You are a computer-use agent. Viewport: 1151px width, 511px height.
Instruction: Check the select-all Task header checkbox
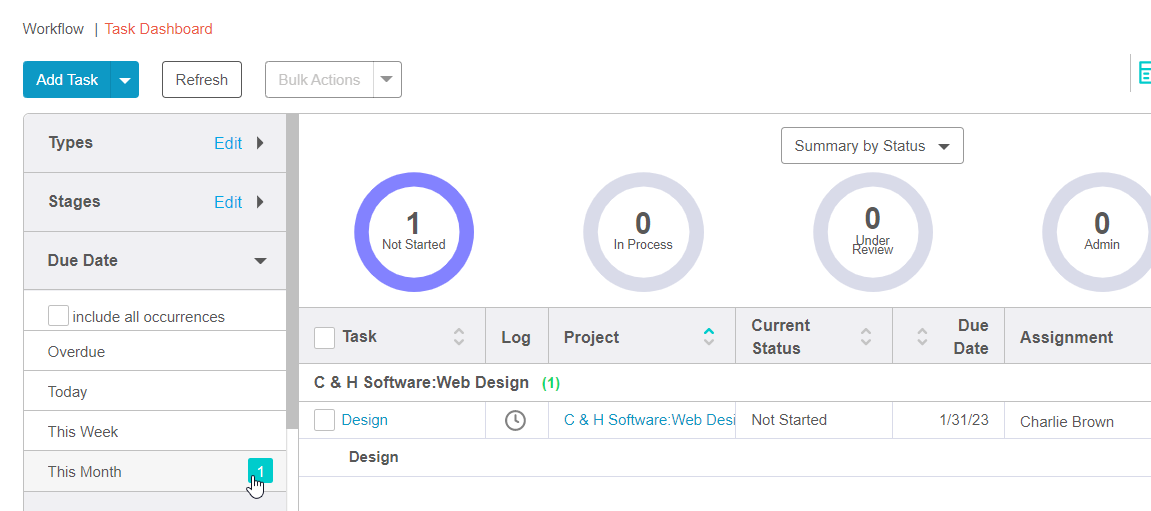[324, 337]
